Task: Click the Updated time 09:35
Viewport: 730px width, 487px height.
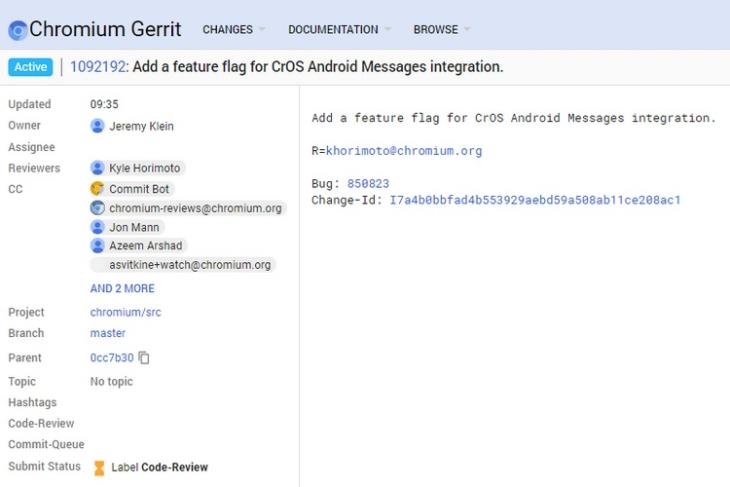Action: (104, 104)
